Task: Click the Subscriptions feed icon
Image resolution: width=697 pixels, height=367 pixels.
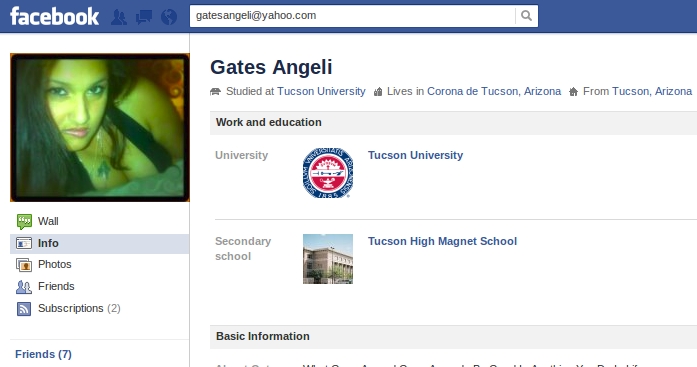Action: 24,309
